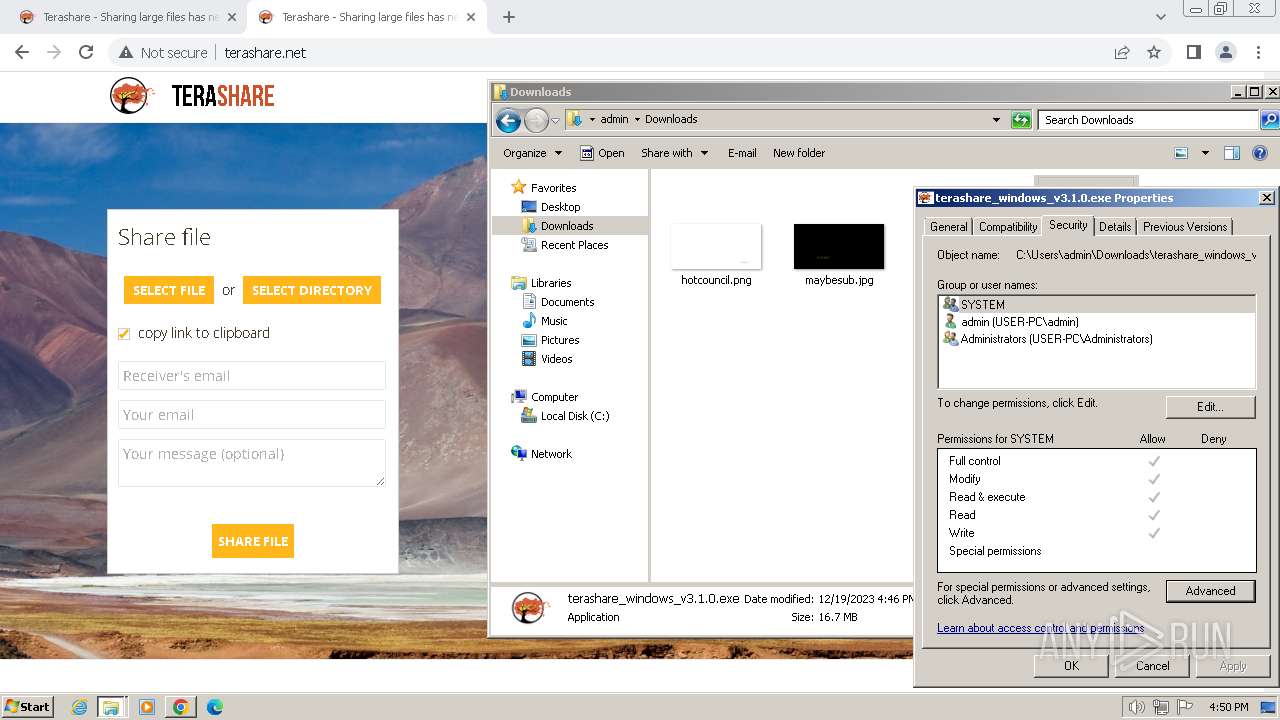
Task: Open Chrome tab search chevron
Action: 1160,17
